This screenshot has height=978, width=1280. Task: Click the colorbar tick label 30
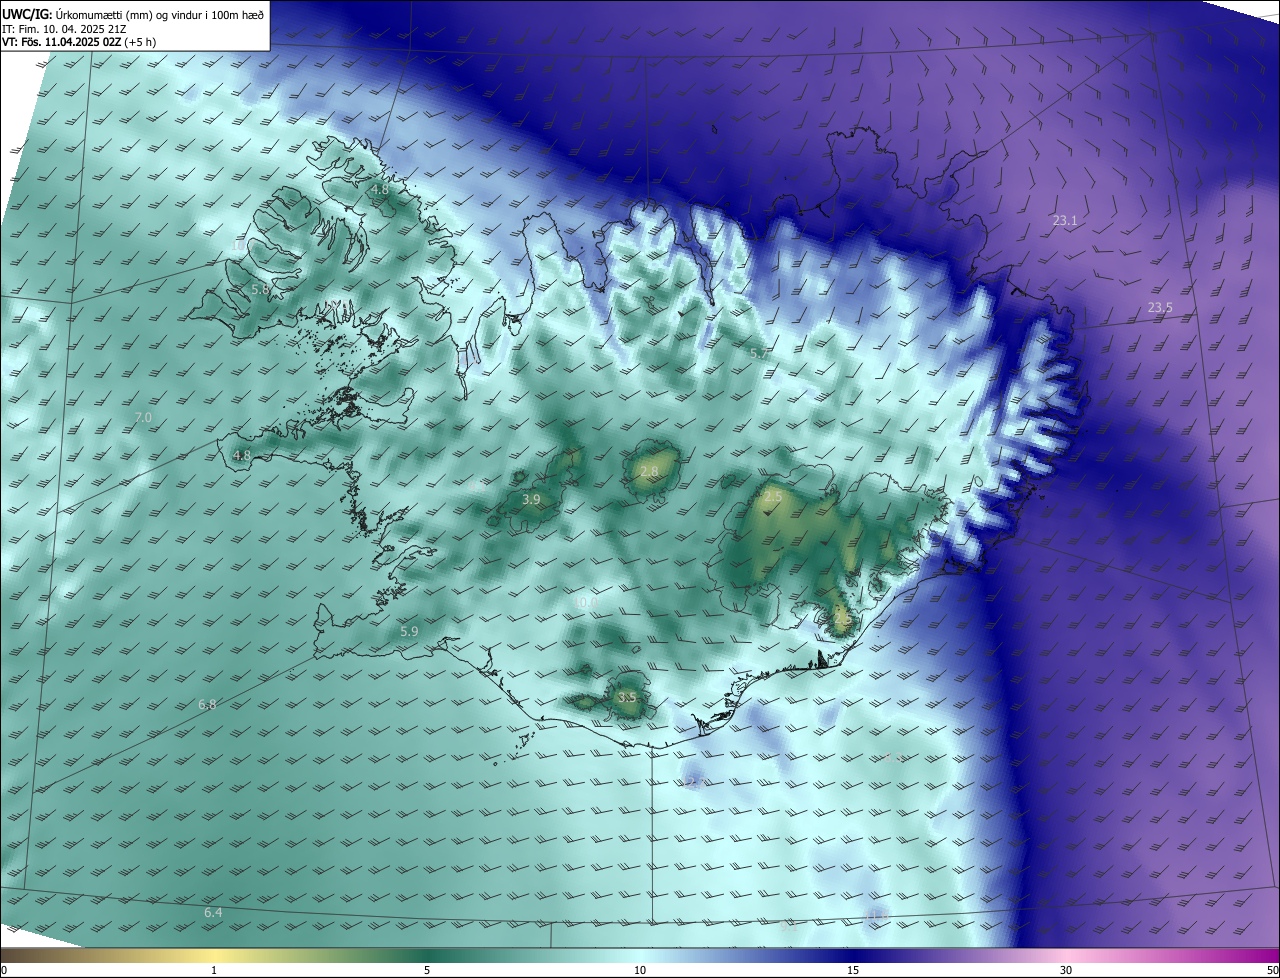1066,970
